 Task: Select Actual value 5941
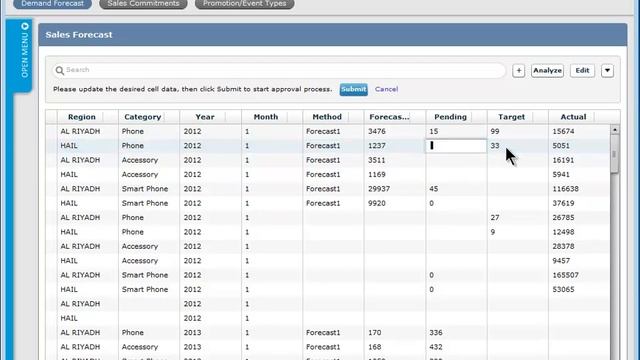point(561,175)
